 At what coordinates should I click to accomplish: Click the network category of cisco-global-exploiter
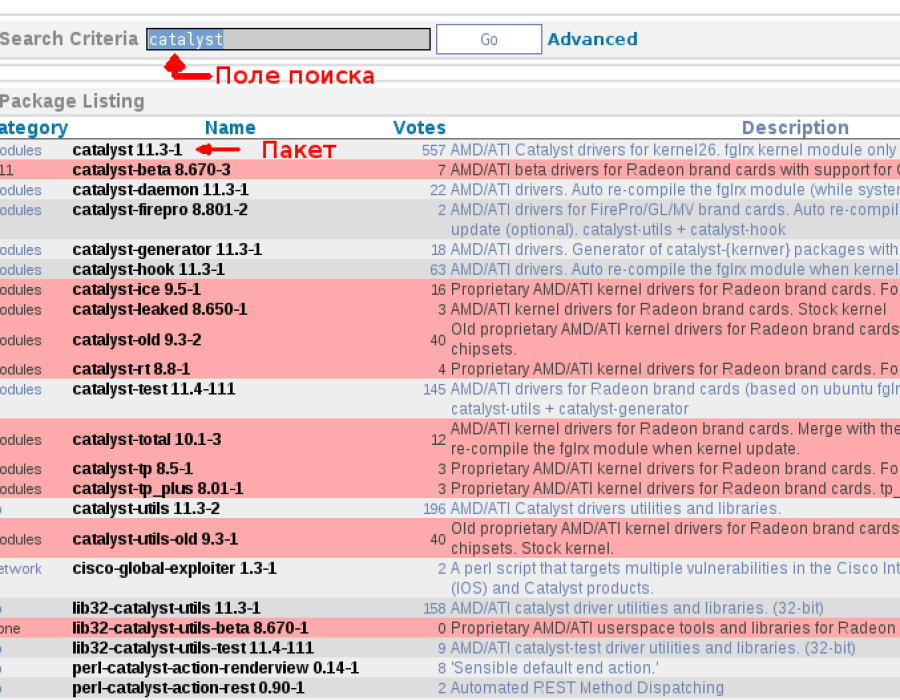click(x=21, y=569)
